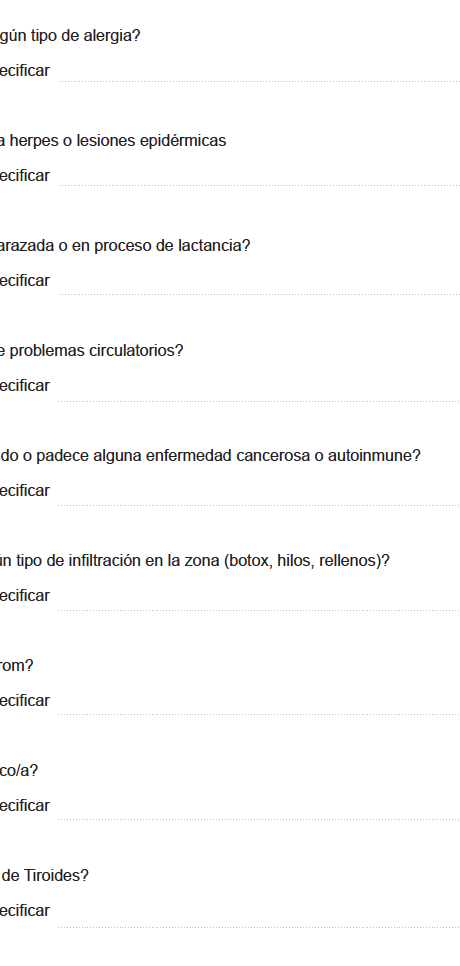Screen dimensions: 460x966
Task: Click the specify field under the question ending in "co/a?"
Action: pos(259,806)
